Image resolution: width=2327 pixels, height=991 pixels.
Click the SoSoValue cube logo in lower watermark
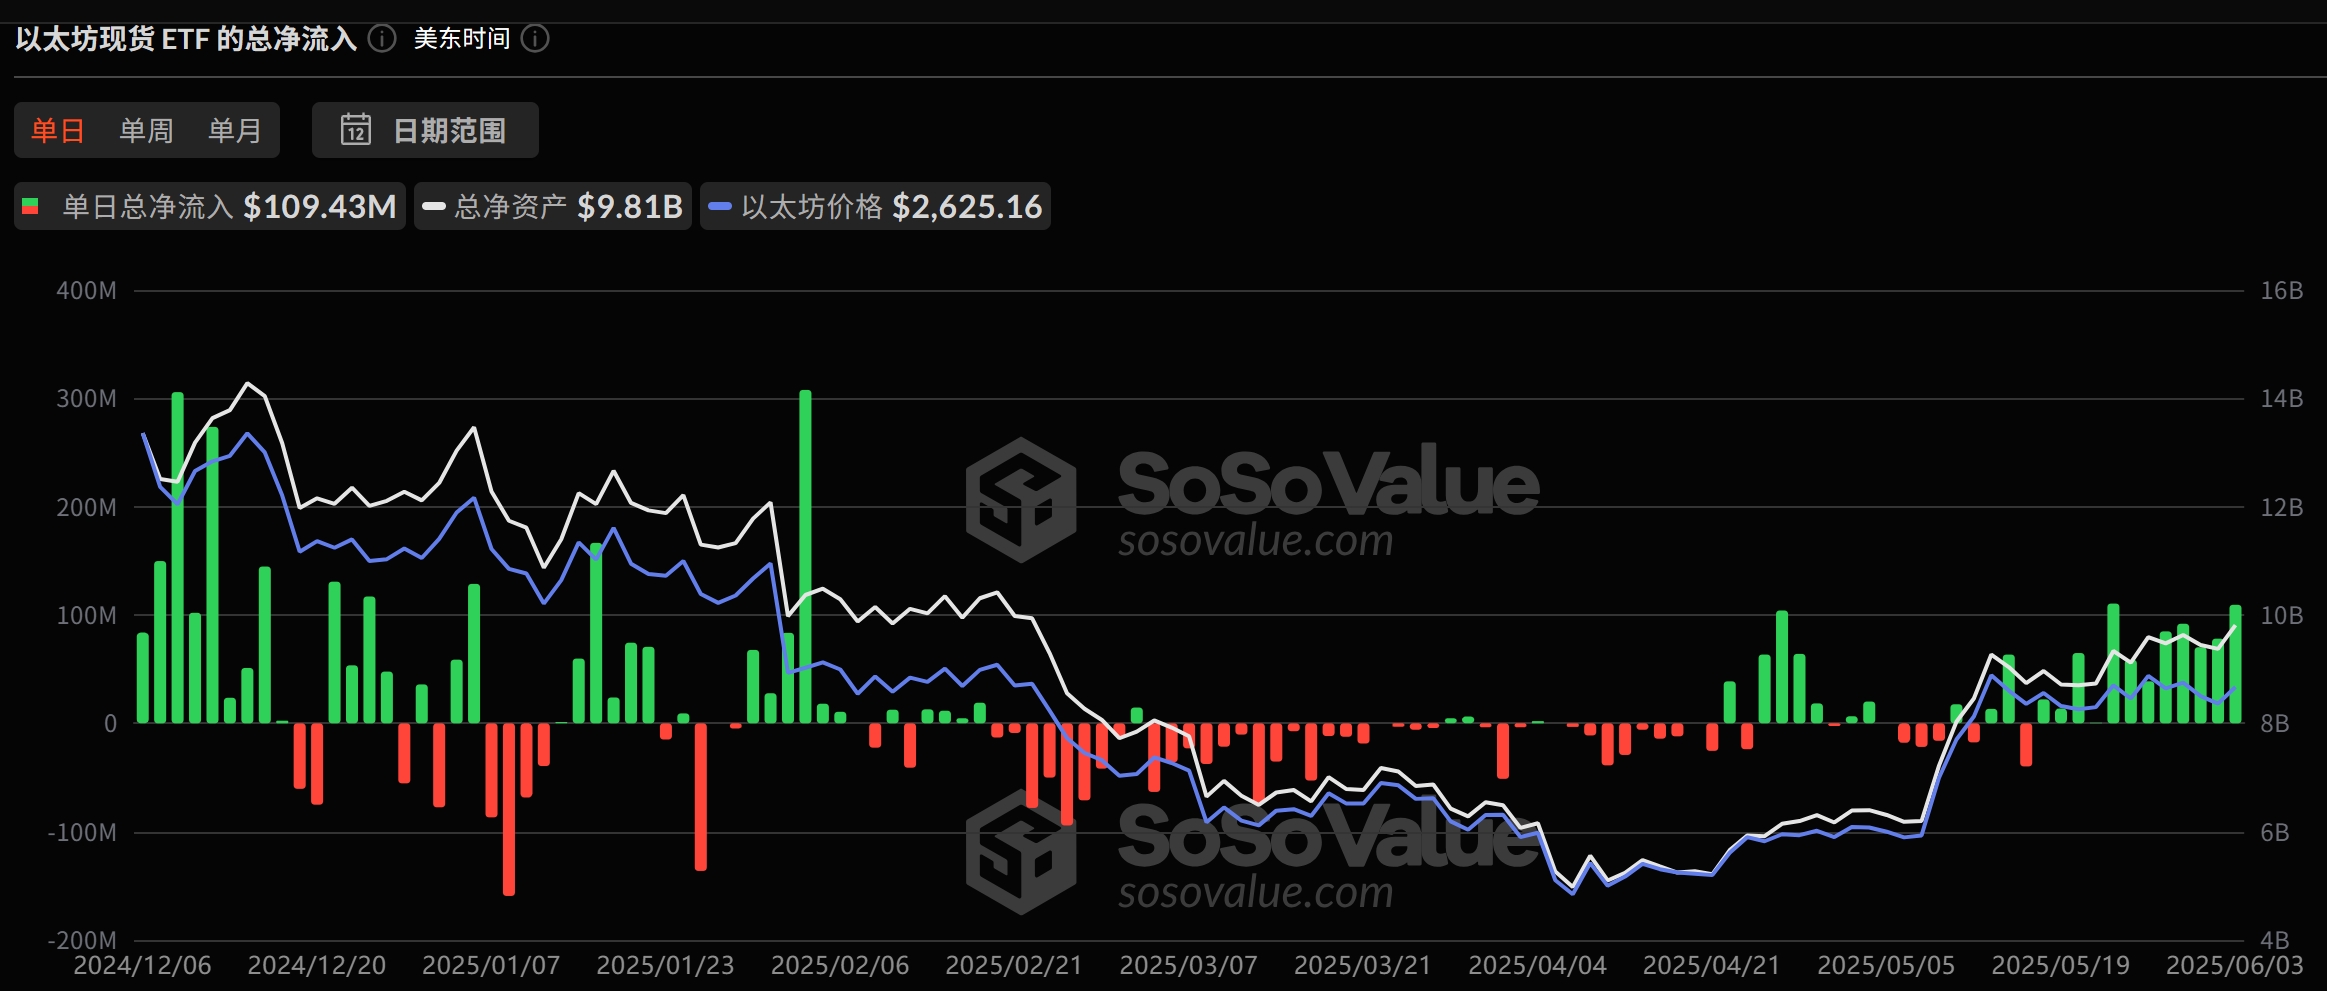point(1020,852)
